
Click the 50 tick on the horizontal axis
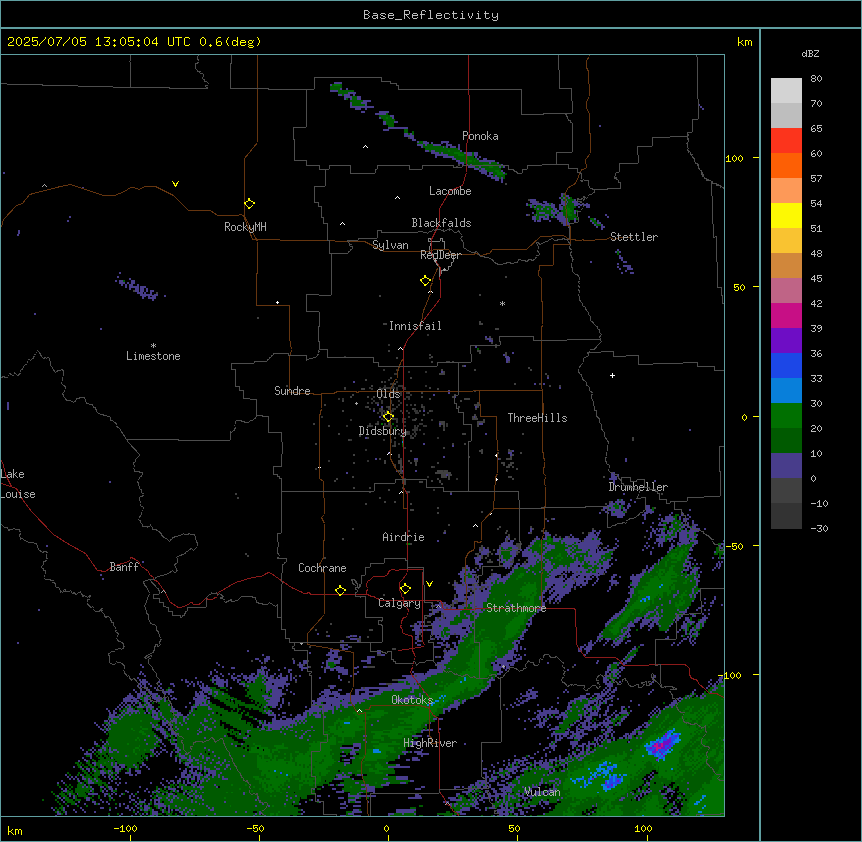coord(514,828)
